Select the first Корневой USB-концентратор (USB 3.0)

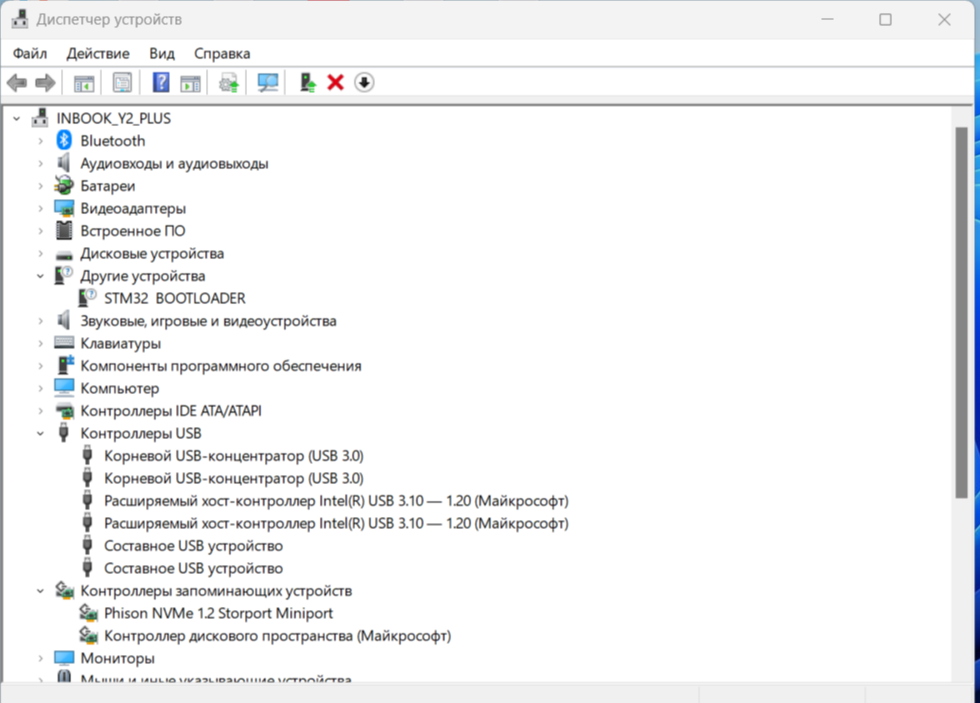(x=234, y=456)
